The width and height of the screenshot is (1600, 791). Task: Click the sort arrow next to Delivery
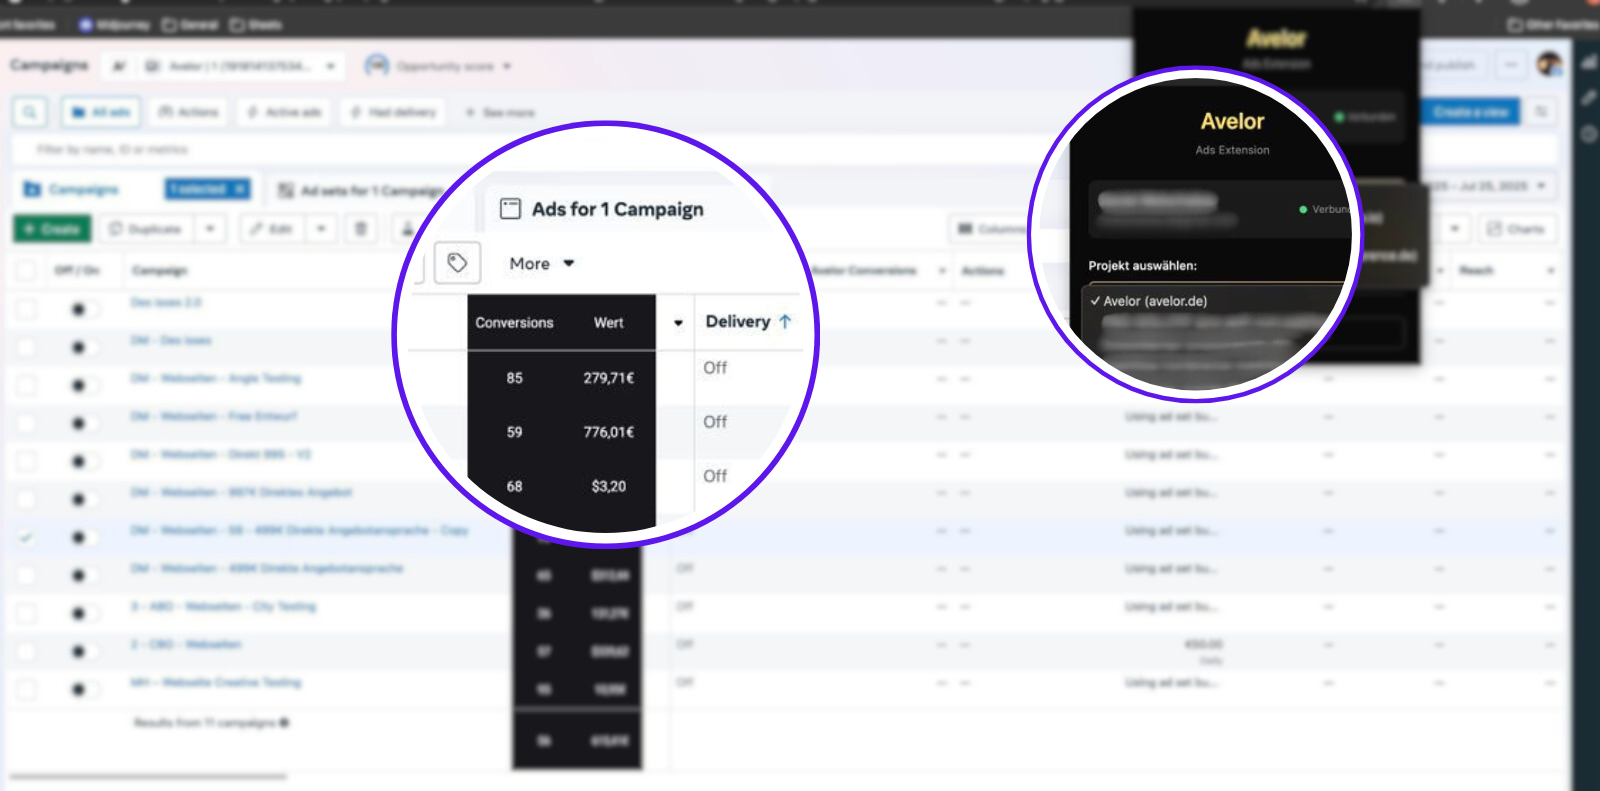(x=785, y=322)
